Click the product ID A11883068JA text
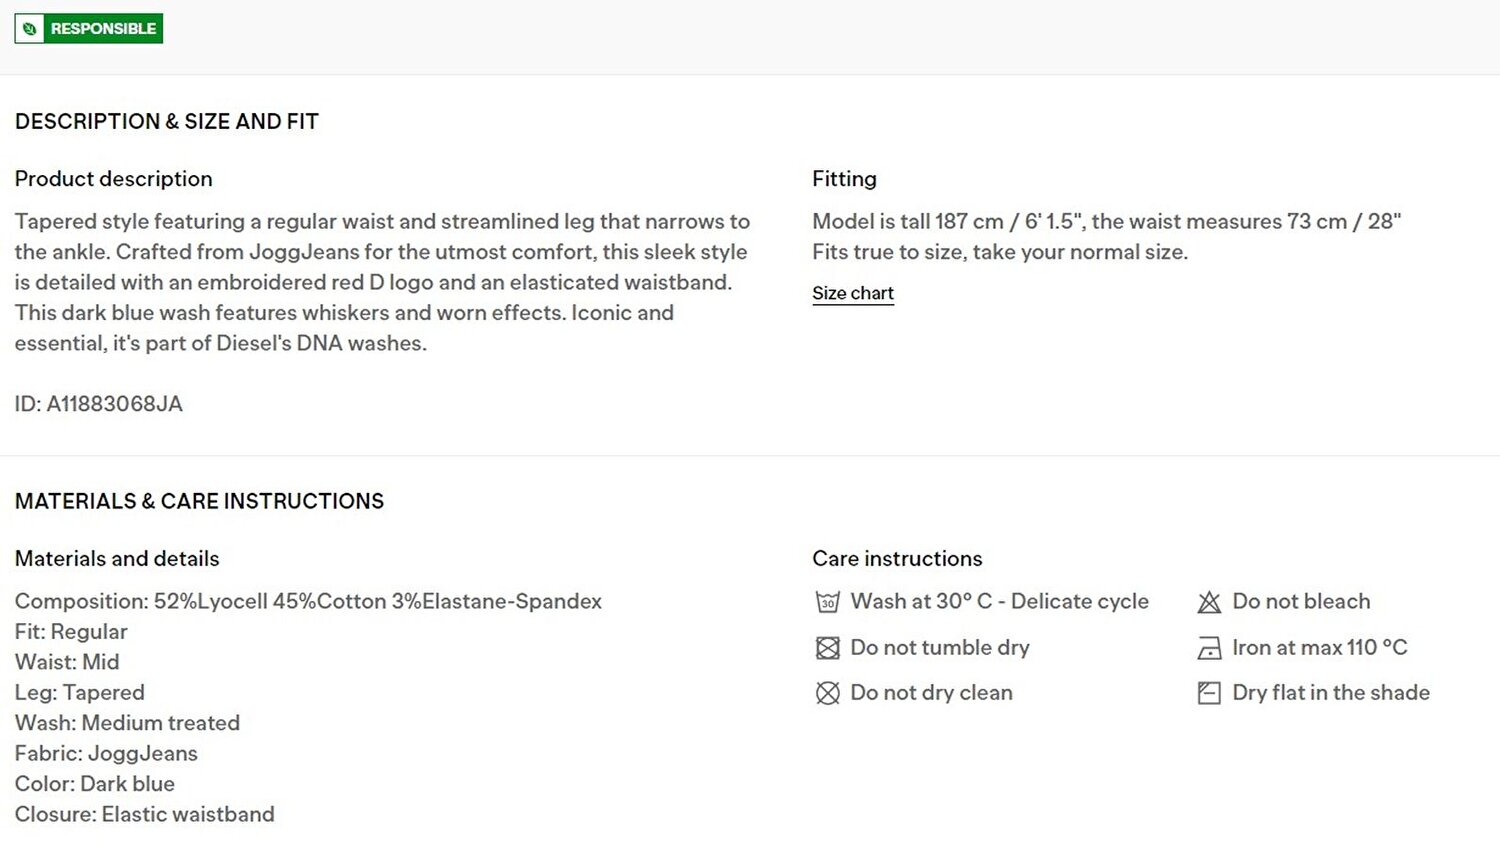This screenshot has width=1500, height=847. coord(98,404)
